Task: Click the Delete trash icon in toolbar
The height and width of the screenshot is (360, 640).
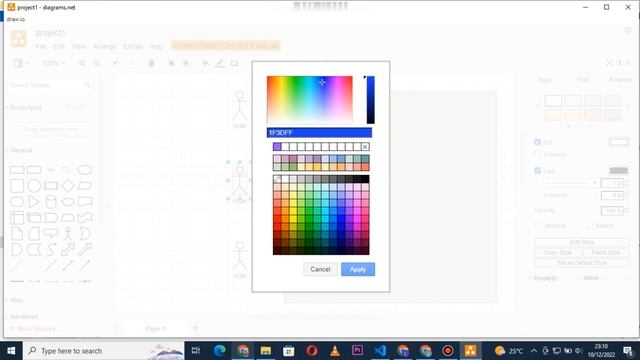Action: point(151,63)
